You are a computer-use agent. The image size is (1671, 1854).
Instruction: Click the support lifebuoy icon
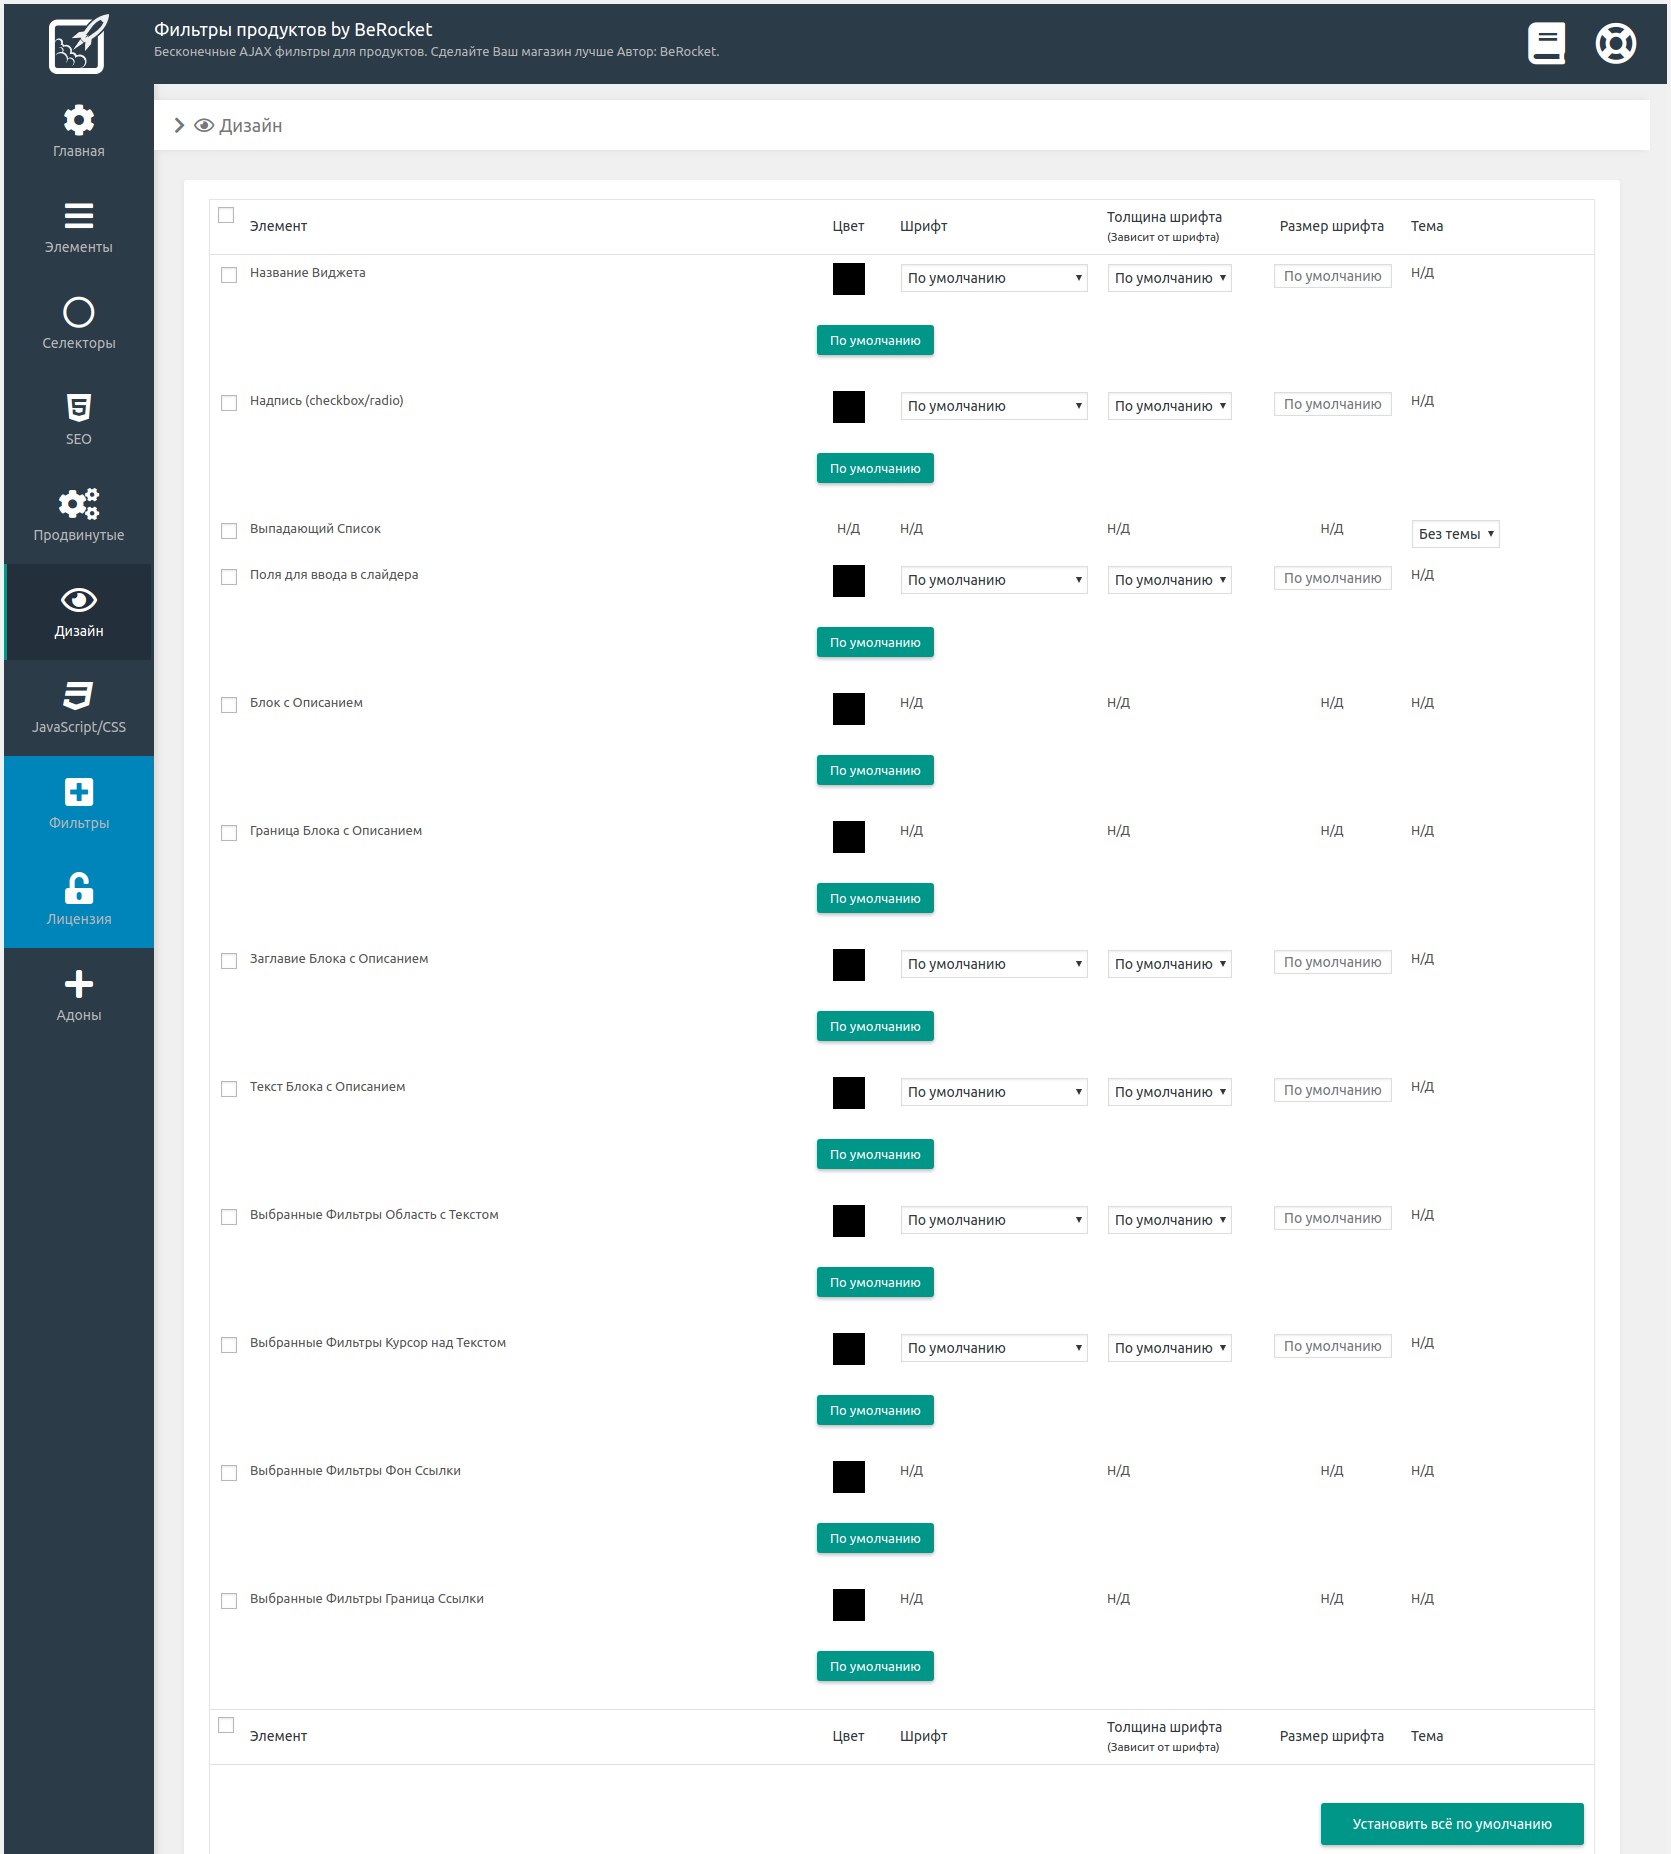1615,44
